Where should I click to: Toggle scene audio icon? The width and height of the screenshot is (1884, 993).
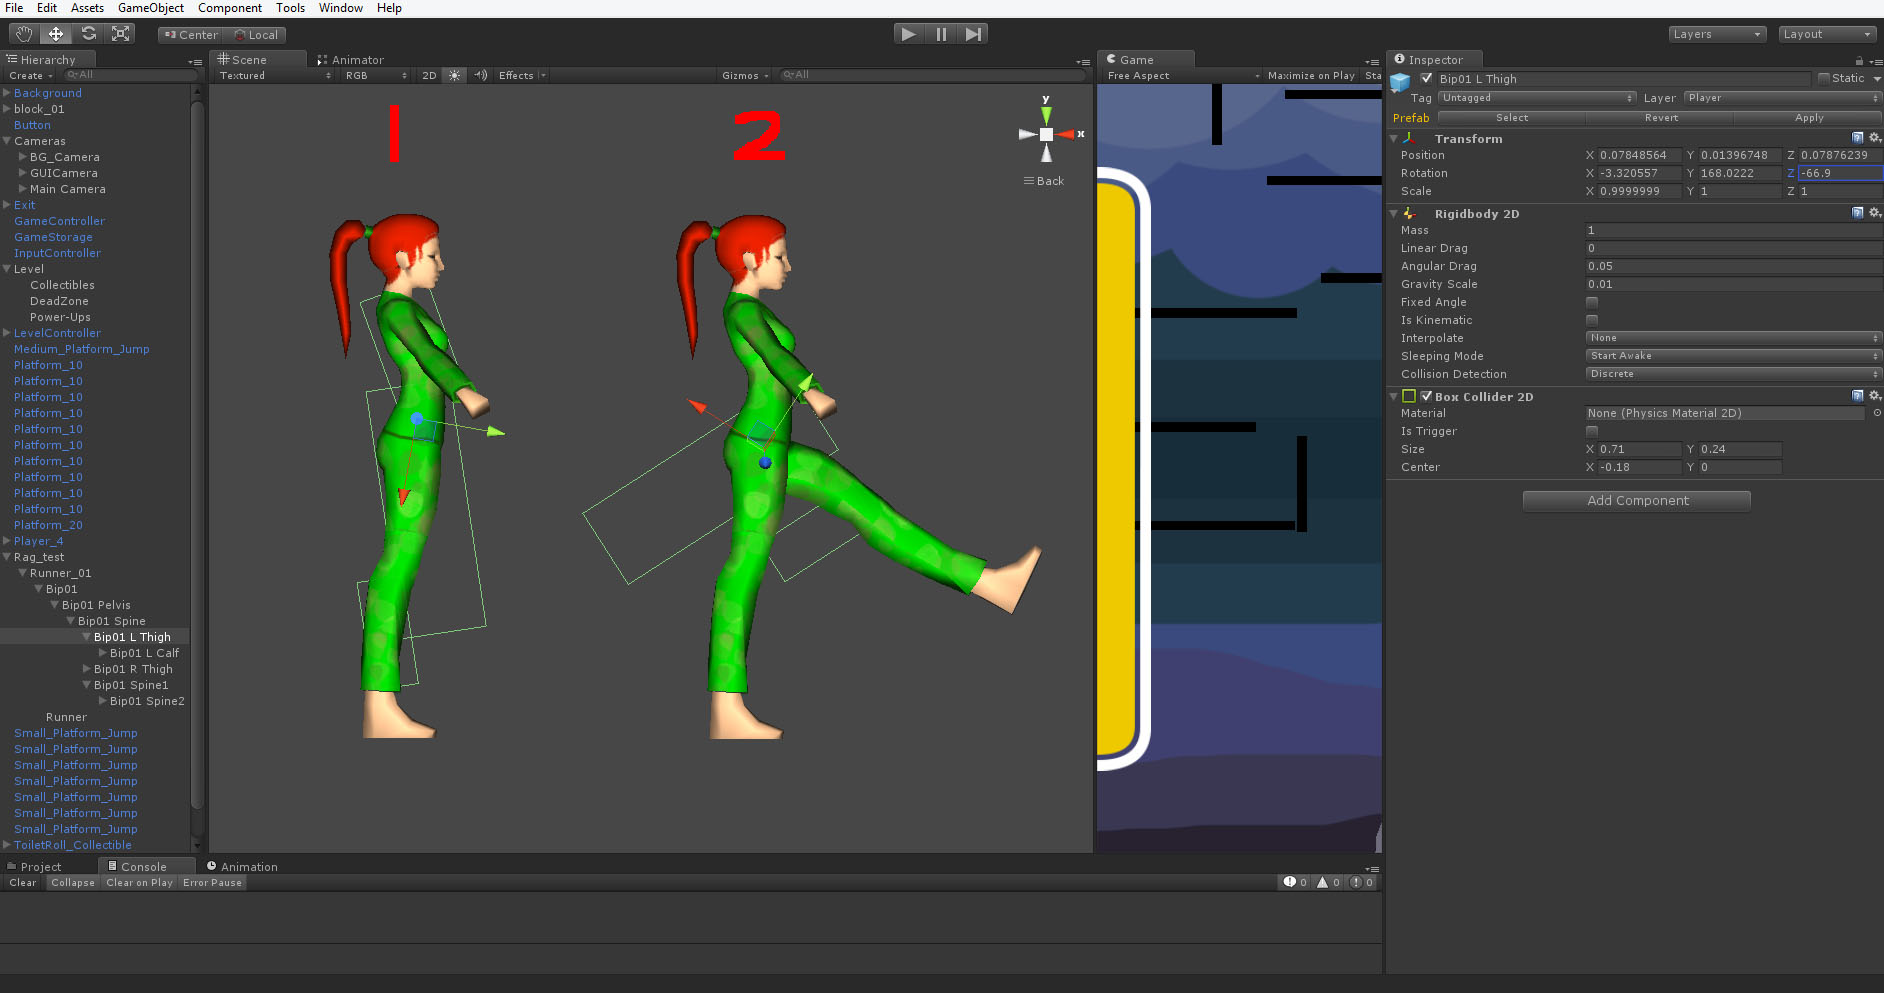(481, 76)
